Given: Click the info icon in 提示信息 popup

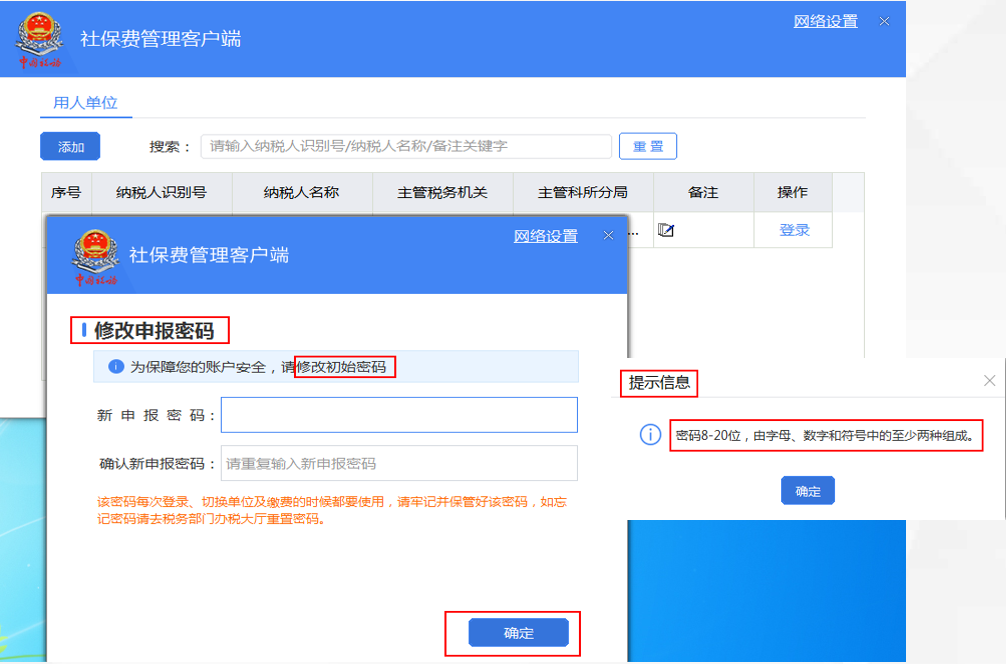Looking at the screenshot, I should tap(650, 435).
